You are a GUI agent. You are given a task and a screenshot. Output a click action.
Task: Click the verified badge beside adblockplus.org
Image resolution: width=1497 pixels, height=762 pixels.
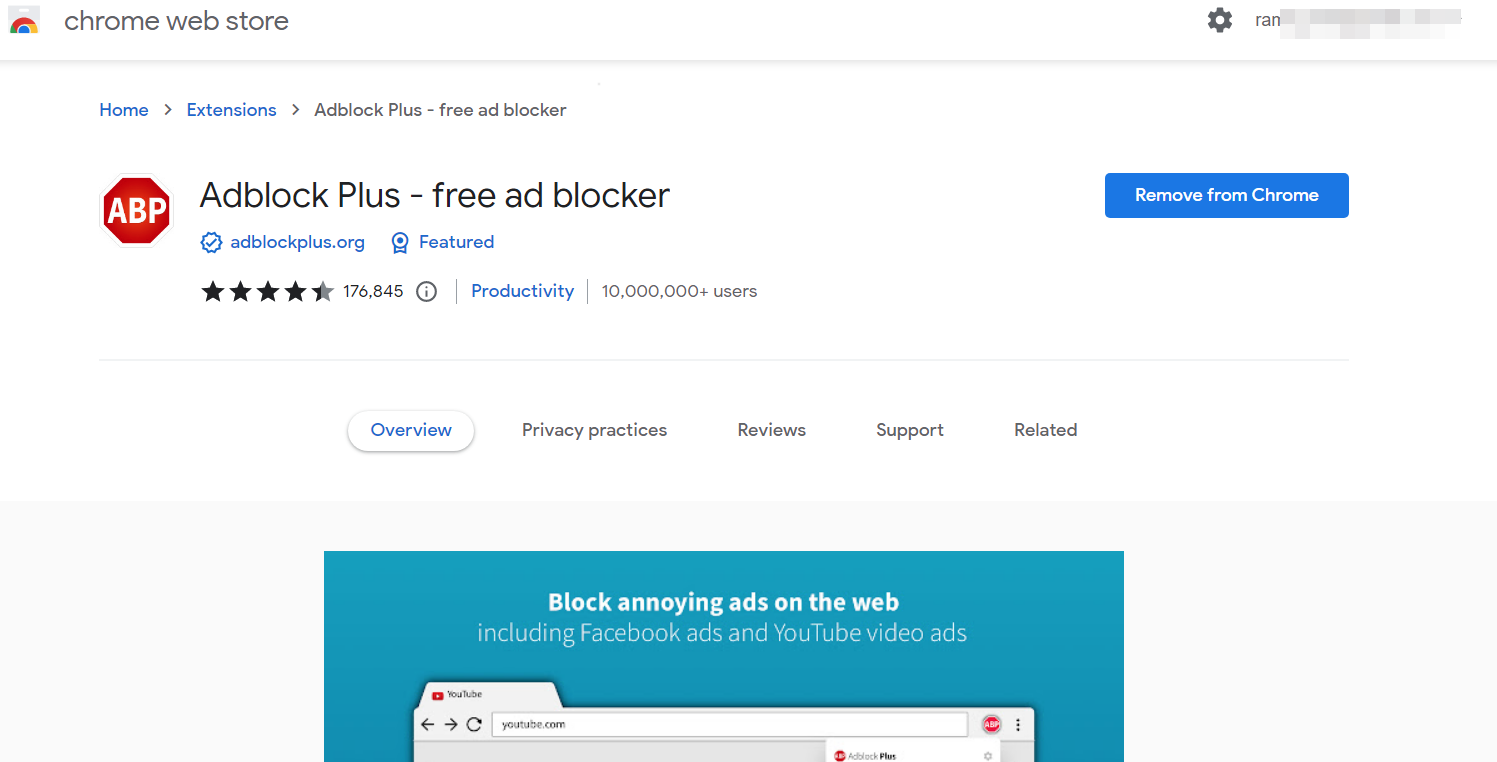(211, 242)
